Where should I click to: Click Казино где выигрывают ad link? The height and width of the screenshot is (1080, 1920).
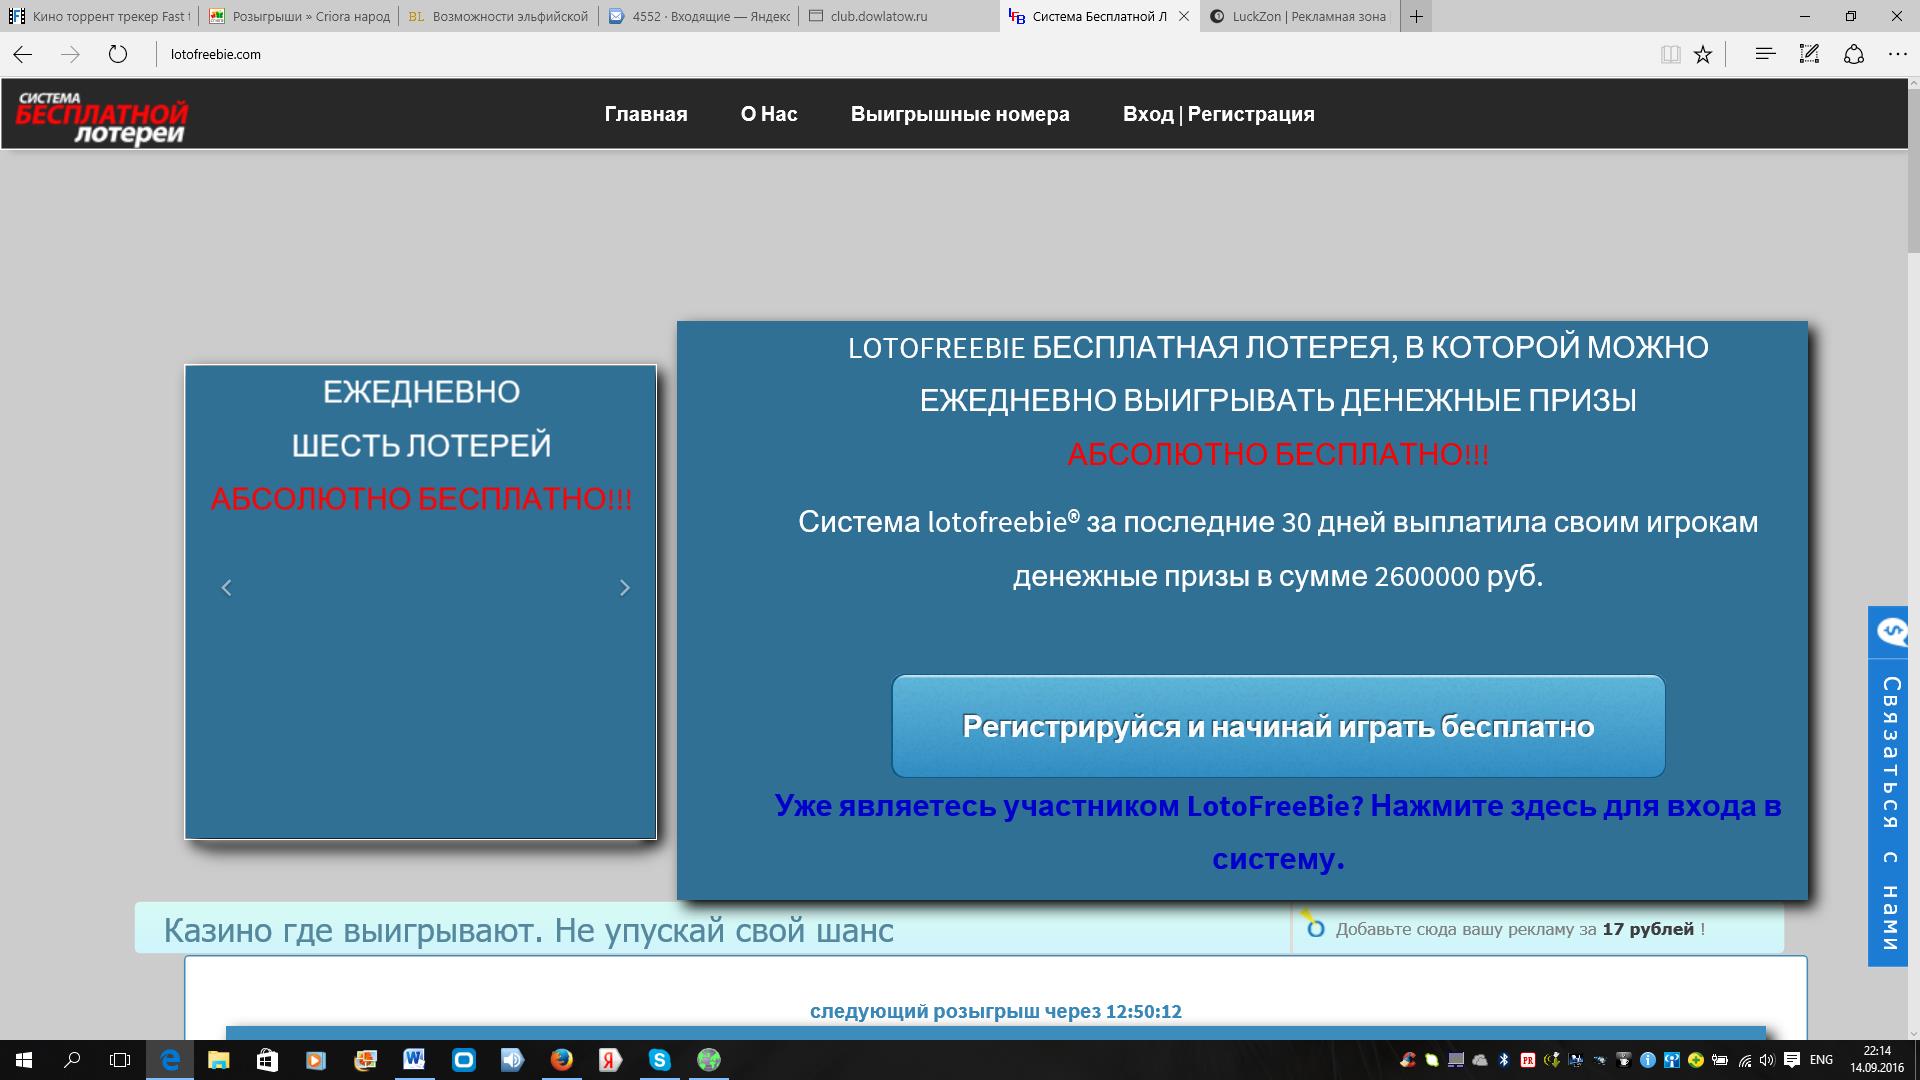(528, 930)
